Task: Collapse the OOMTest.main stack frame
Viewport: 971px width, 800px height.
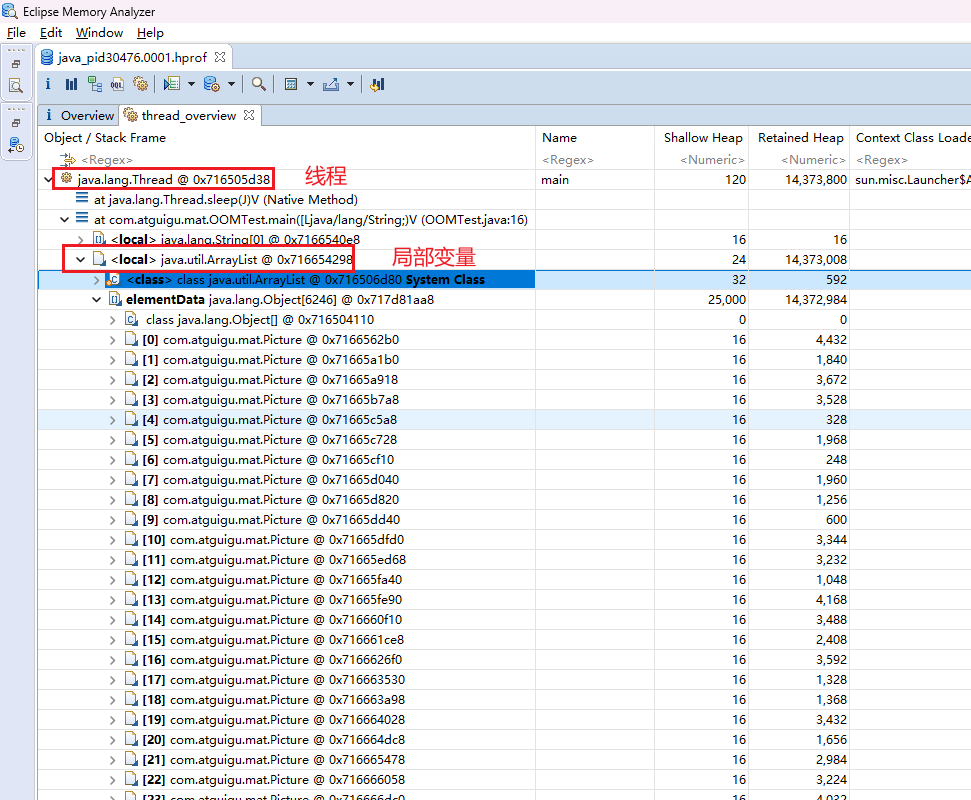Action: tap(64, 220)
